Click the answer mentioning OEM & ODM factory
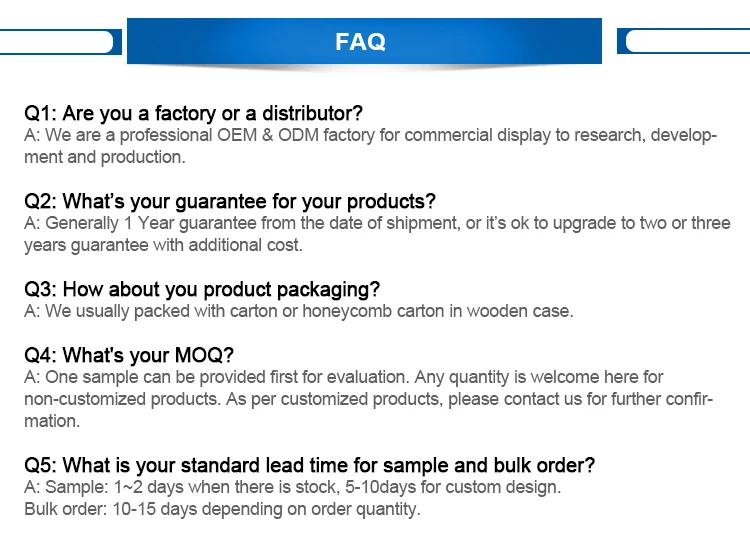The width and height of the screenshot is (750, 542). click(370, 135)
